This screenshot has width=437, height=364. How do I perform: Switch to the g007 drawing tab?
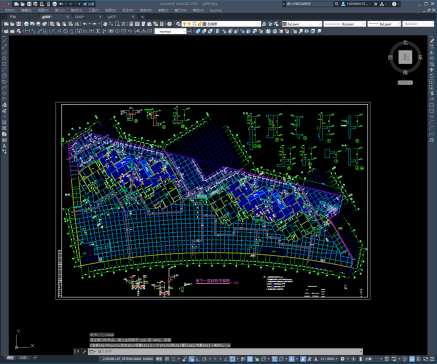[112, 17]
